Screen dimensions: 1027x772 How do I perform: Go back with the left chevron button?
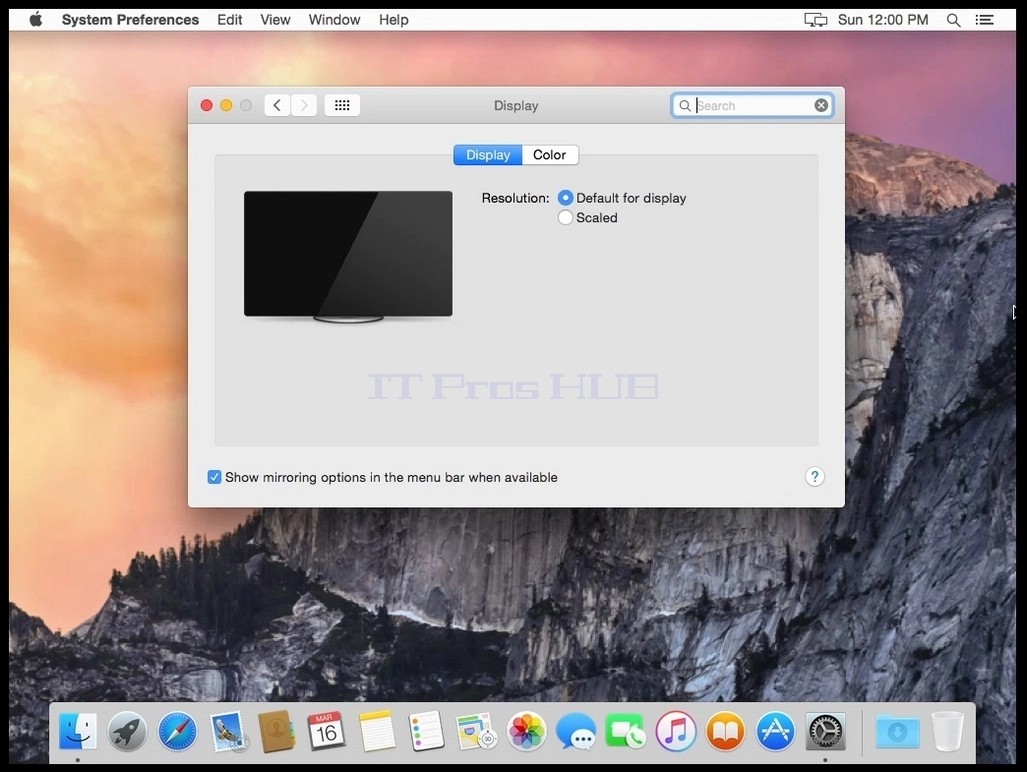(x=277, y=105)
